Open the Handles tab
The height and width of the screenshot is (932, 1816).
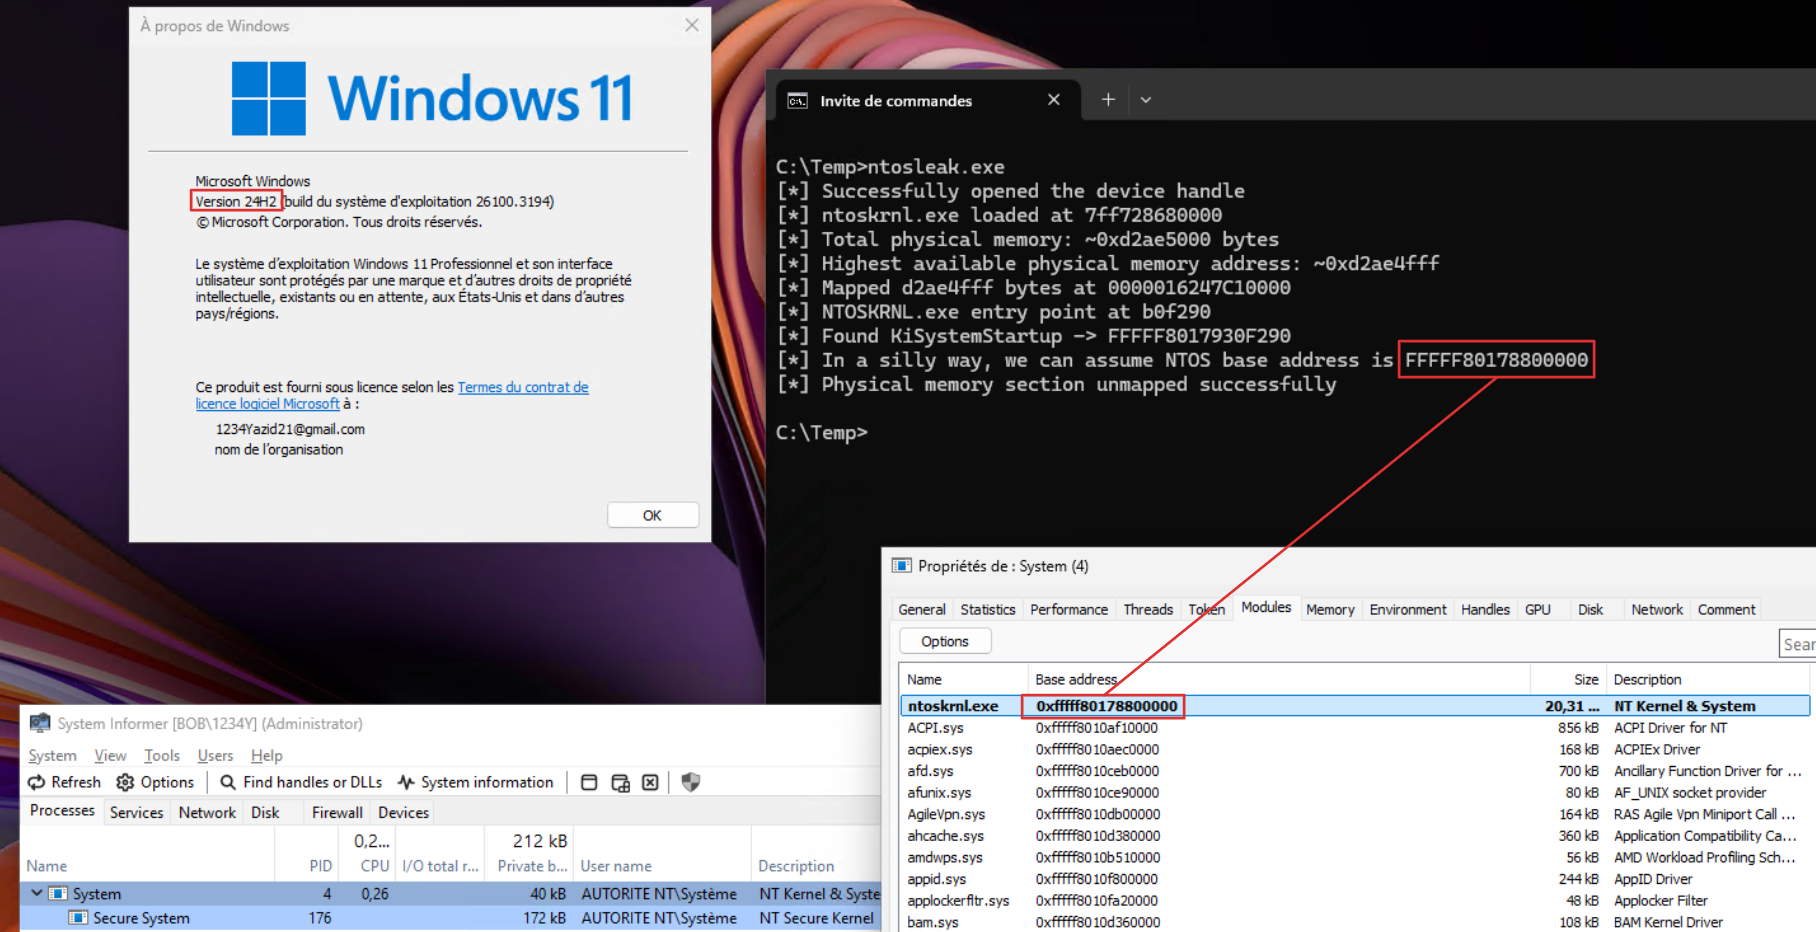1485,609
